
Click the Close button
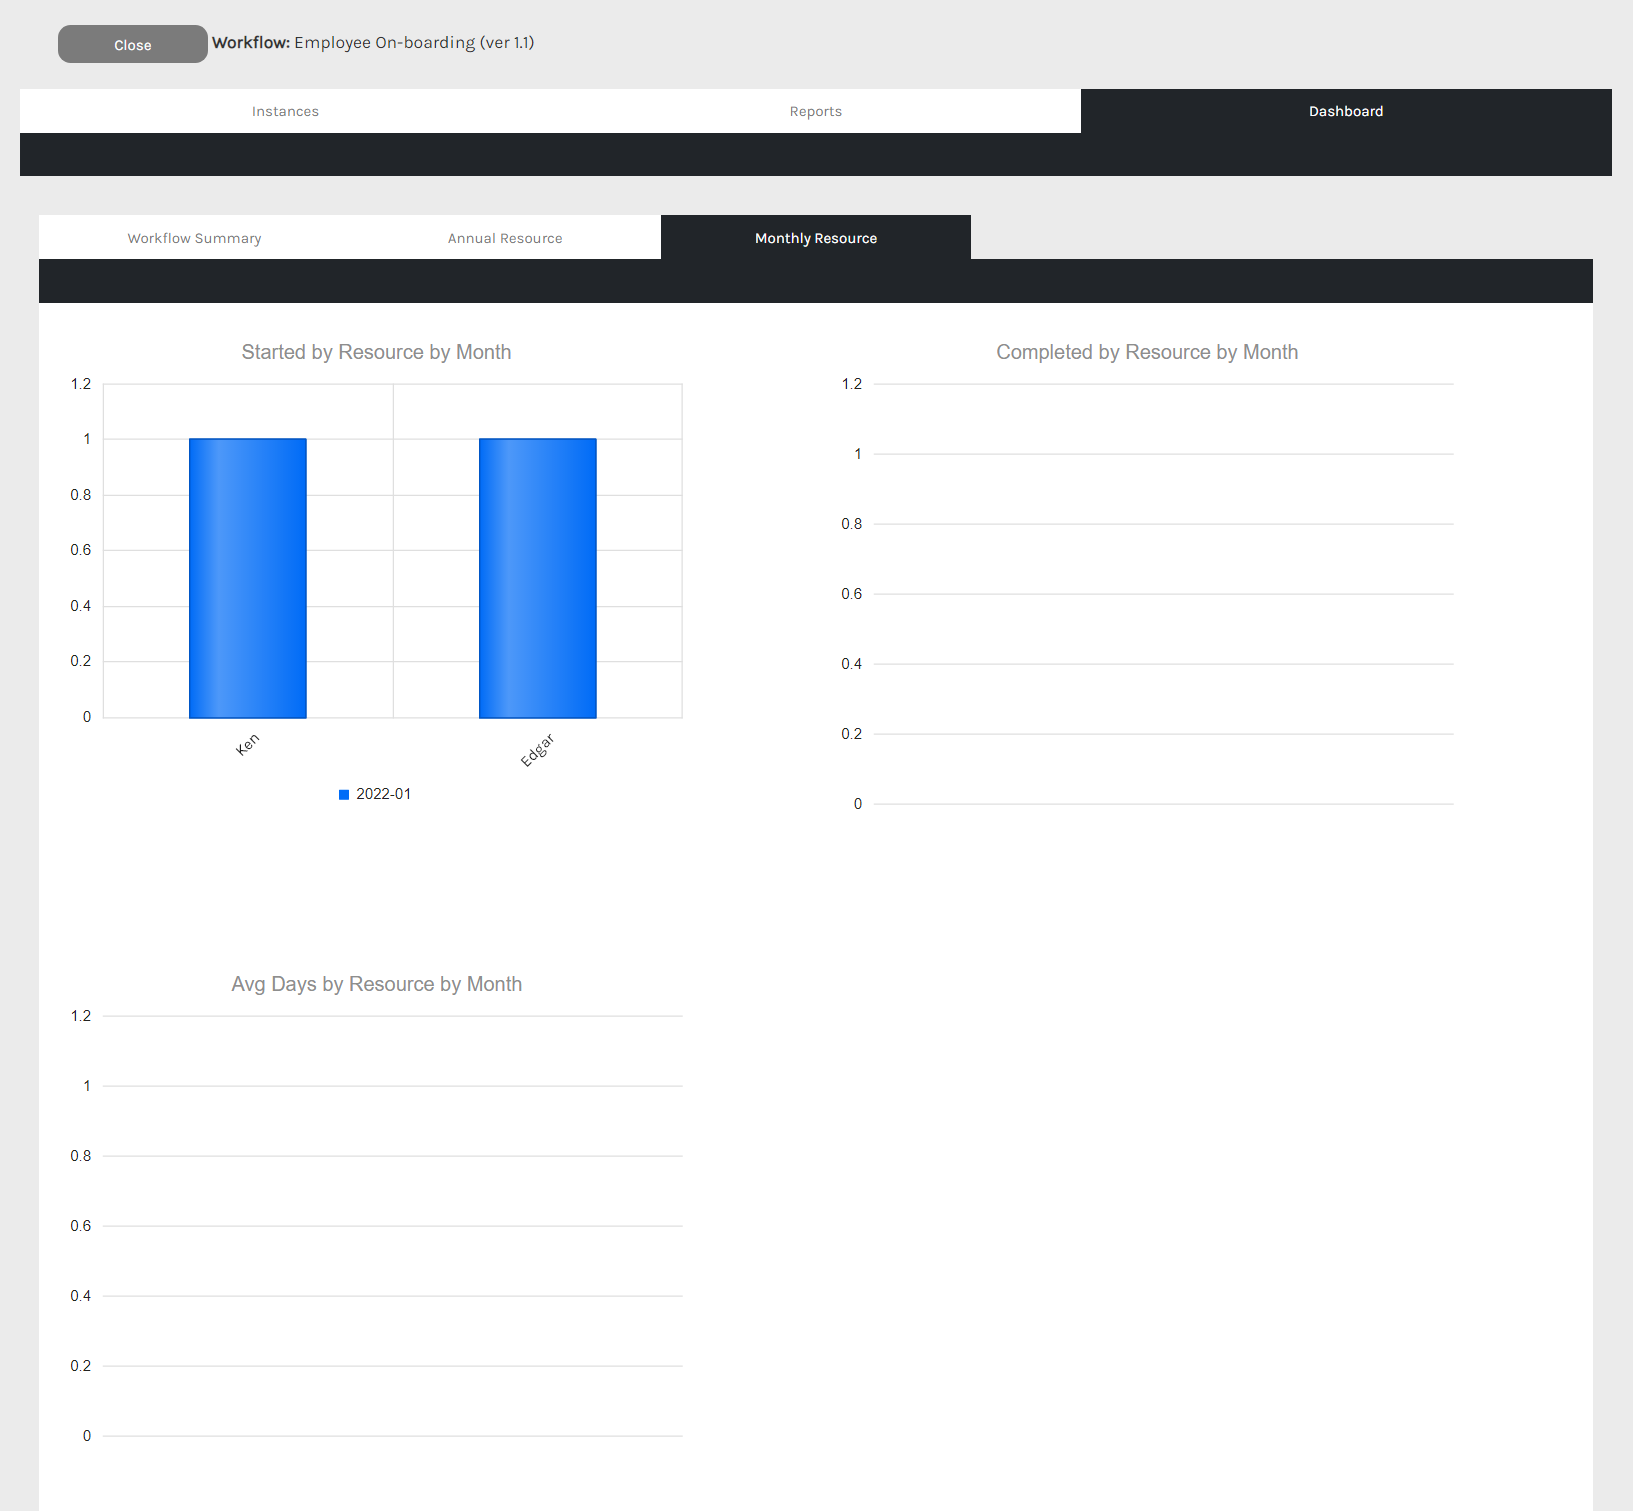click(x=132, y=45)
